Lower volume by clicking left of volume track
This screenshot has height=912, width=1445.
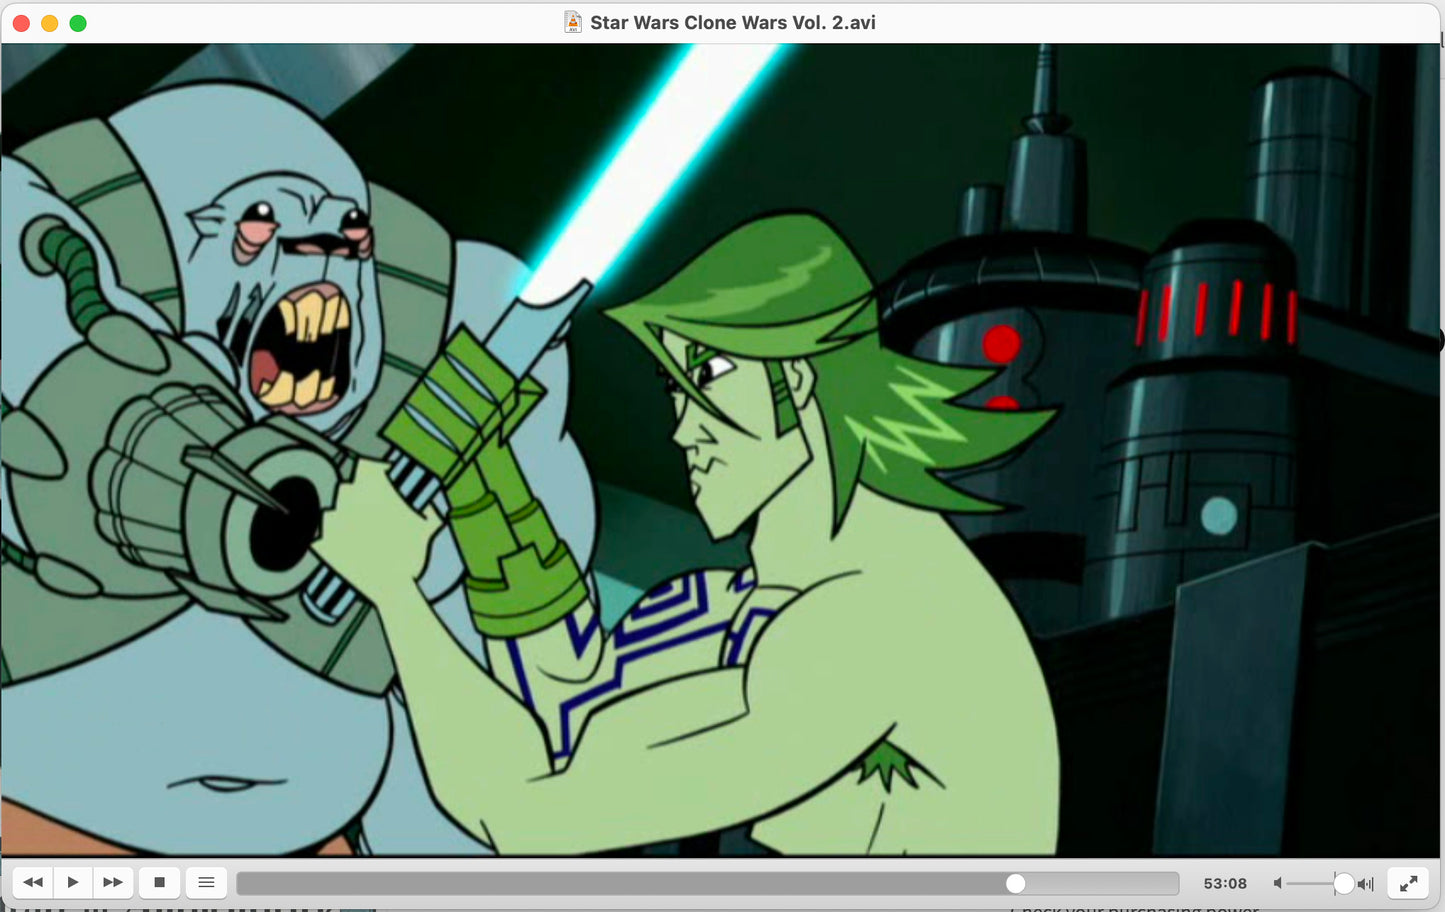click(1300, 883)
